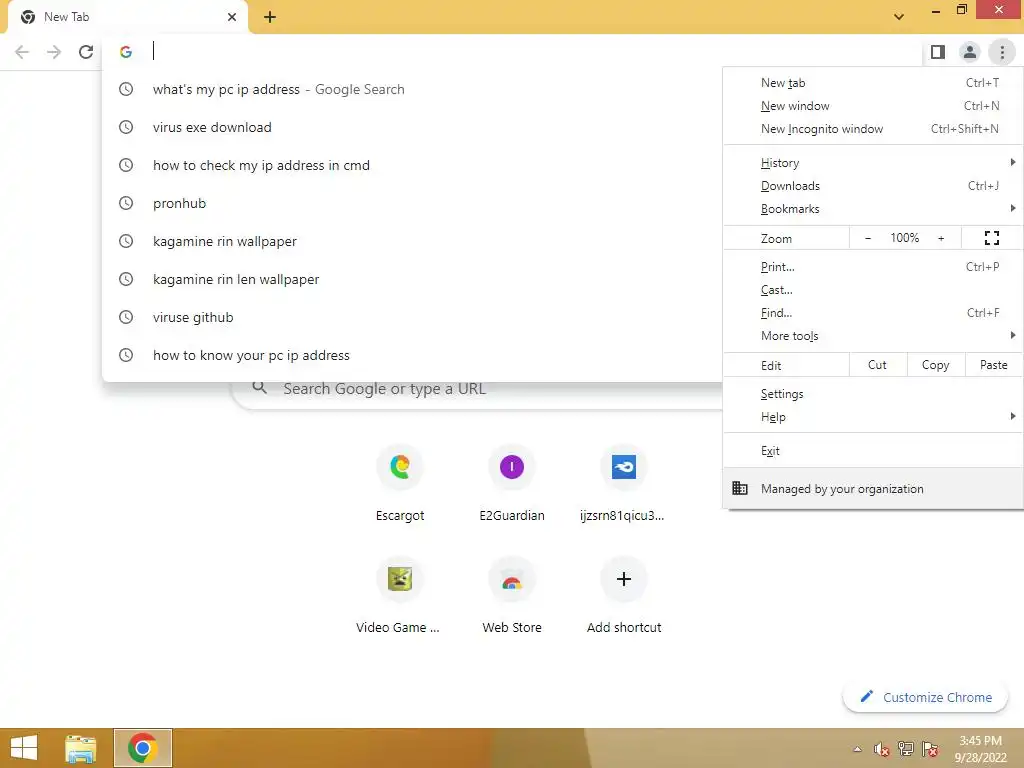Viewport: 1024px width, 768px height.
Task: Choose New window from the menu
Action: coord(872,106)
